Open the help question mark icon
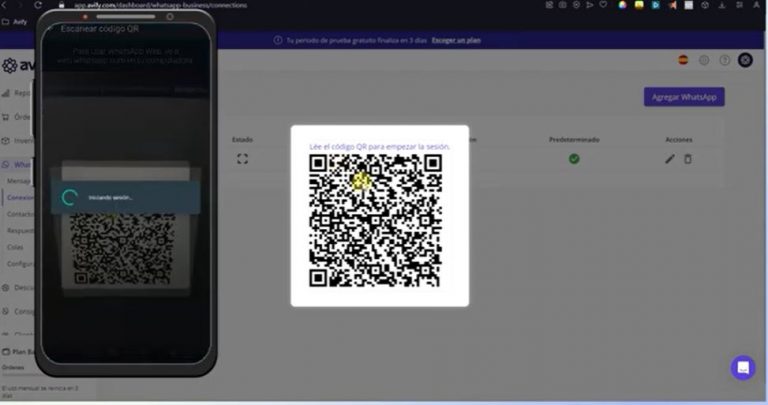The image size is (768, 405). click(724, 60)
